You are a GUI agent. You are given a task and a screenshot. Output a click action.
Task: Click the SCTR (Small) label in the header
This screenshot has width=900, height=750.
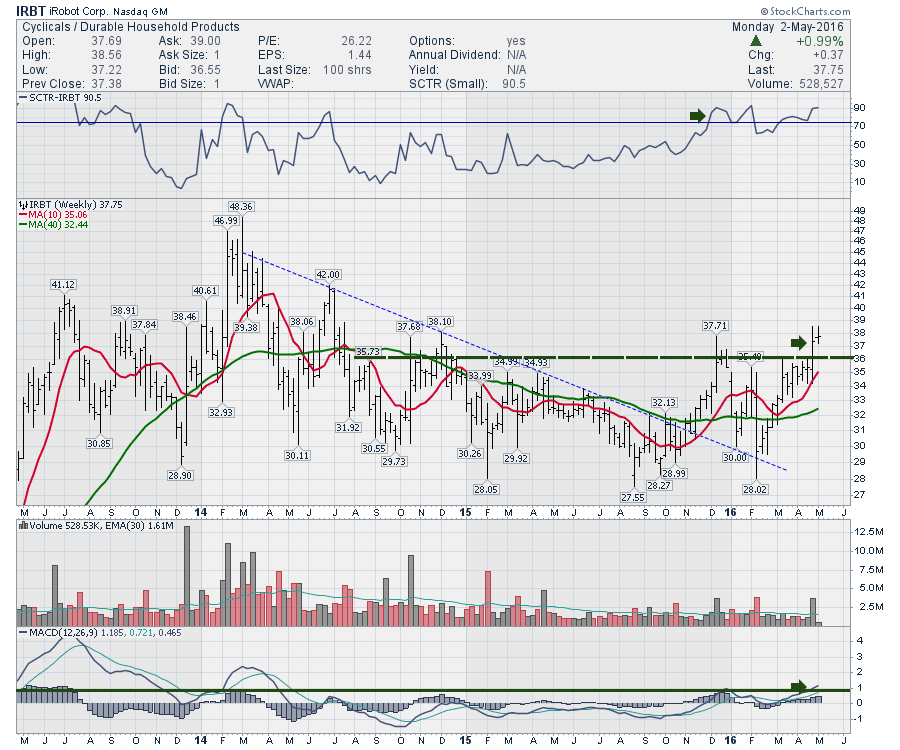448,84
